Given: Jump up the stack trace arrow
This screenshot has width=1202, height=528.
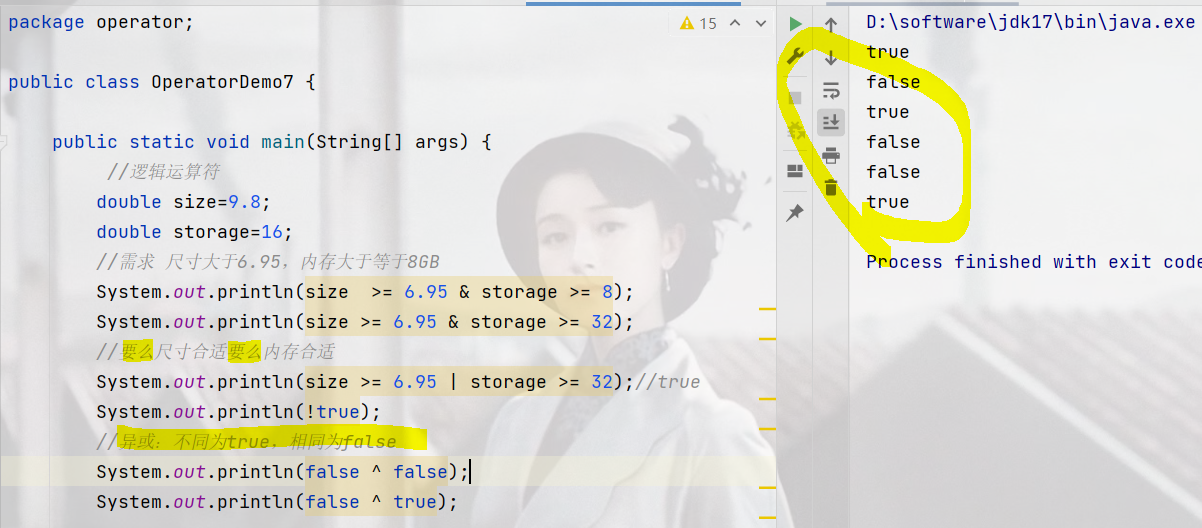Looking at the screenshot, I should (831, 24).
